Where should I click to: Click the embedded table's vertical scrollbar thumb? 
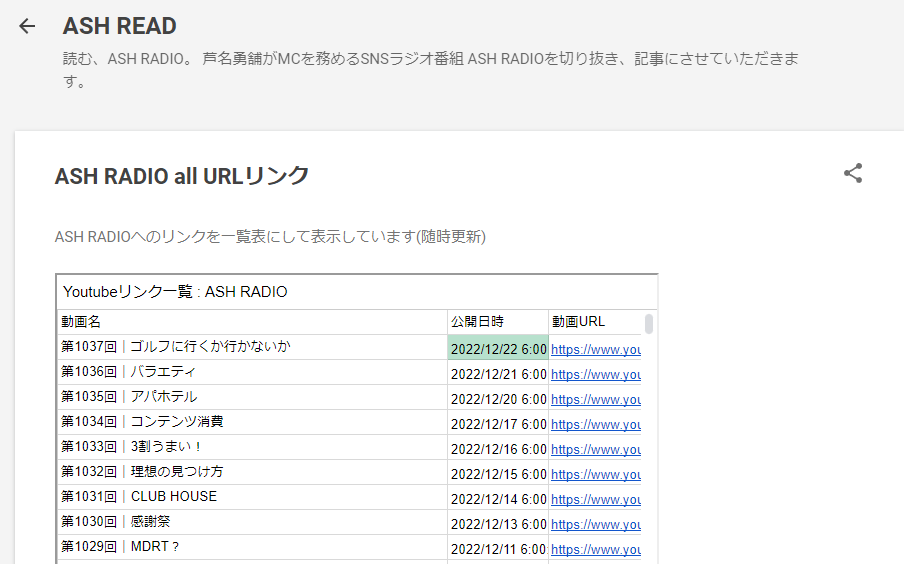(x=649, y=324)
